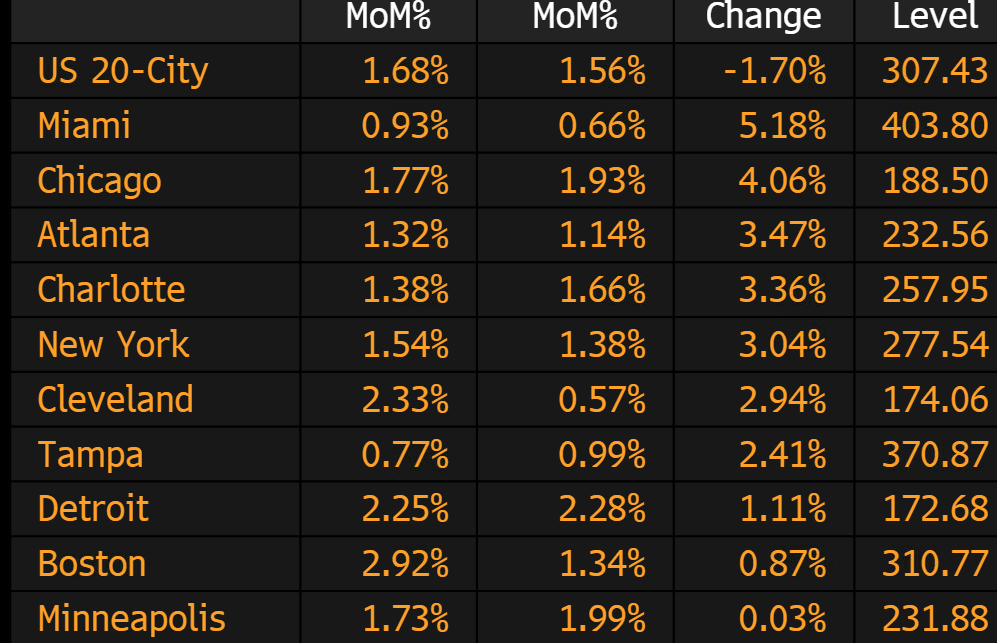The height and width of the screenshot is (643, 997).
Task: Select Cleveland's 2.33% MoM cell
Action: point(405,399)
